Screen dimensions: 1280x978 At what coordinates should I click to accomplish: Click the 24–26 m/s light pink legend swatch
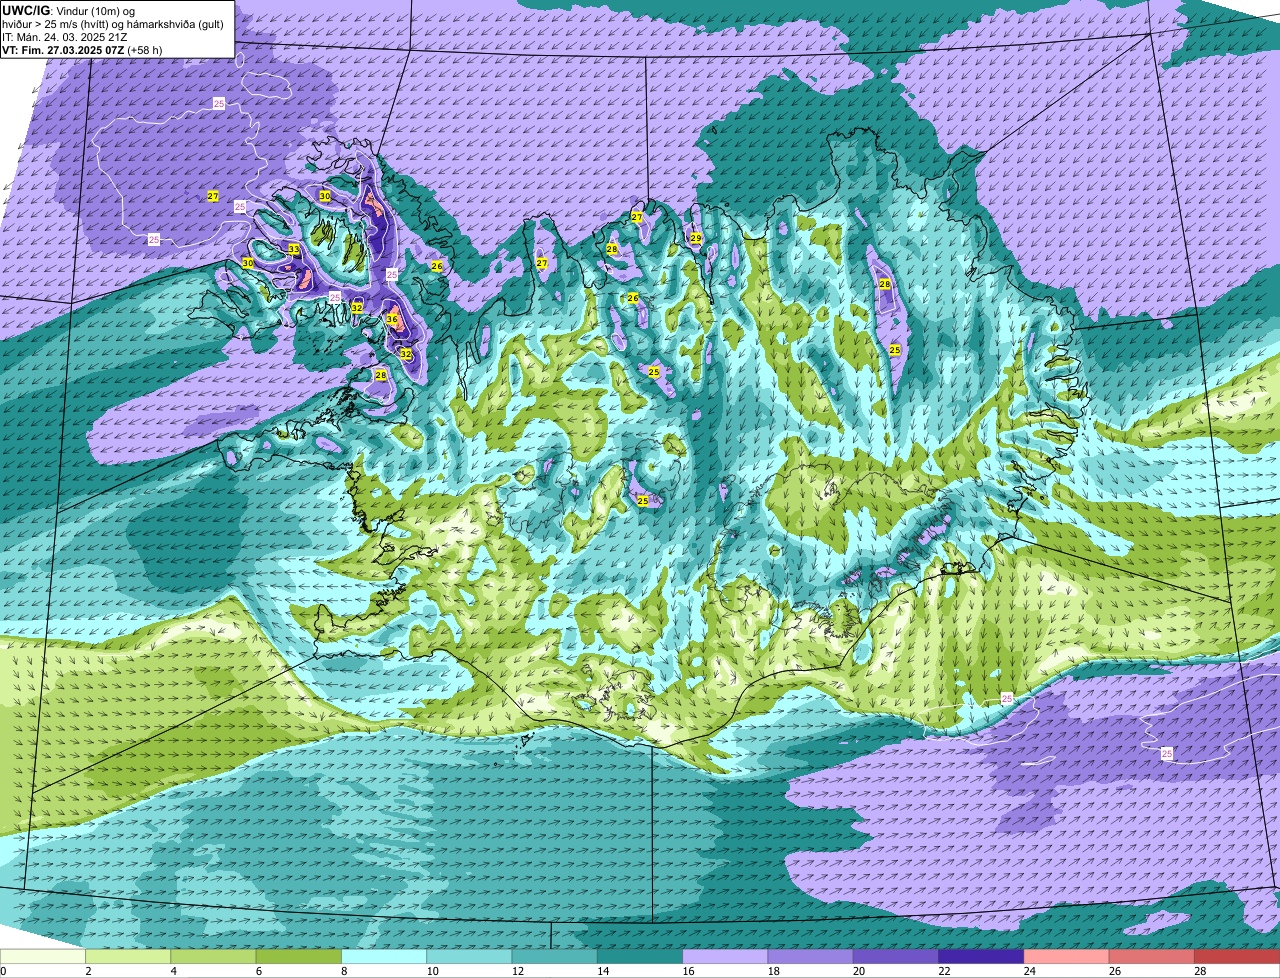[x=1067, y=956]
